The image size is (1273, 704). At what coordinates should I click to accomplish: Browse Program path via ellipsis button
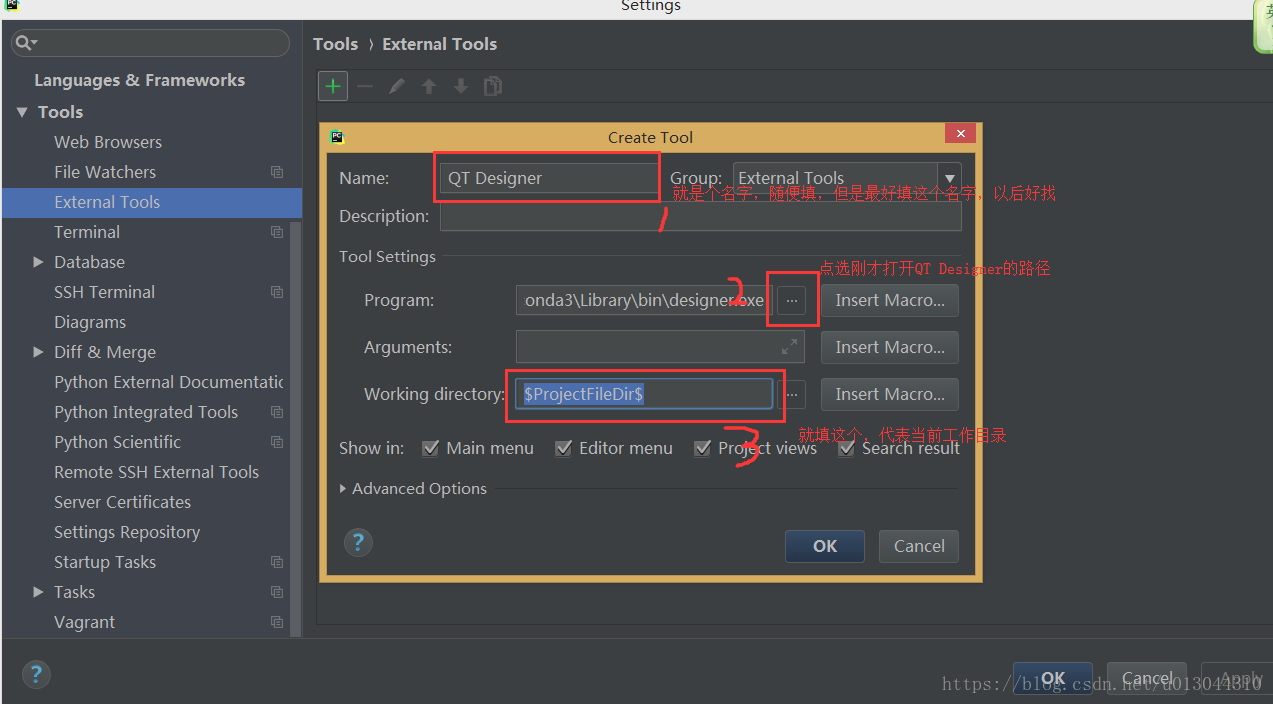pos(792,300)
